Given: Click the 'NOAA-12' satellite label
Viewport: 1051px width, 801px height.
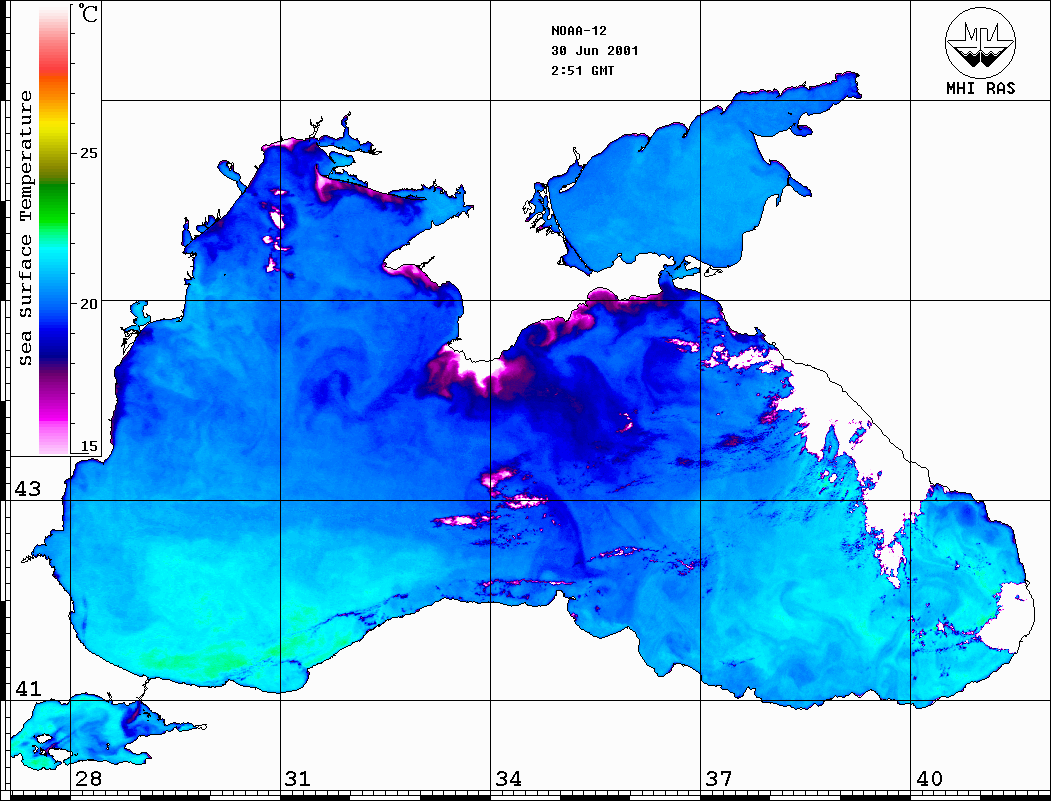Looking at the screenshot, I should pyautogui.click(x=578, y=31).
